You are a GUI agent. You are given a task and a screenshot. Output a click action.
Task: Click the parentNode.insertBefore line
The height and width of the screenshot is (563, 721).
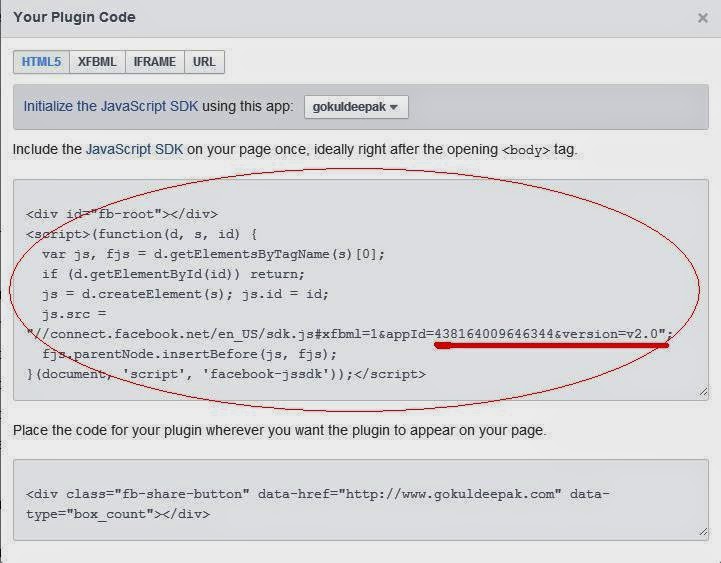pyautogui.click(x=189, y=354)
